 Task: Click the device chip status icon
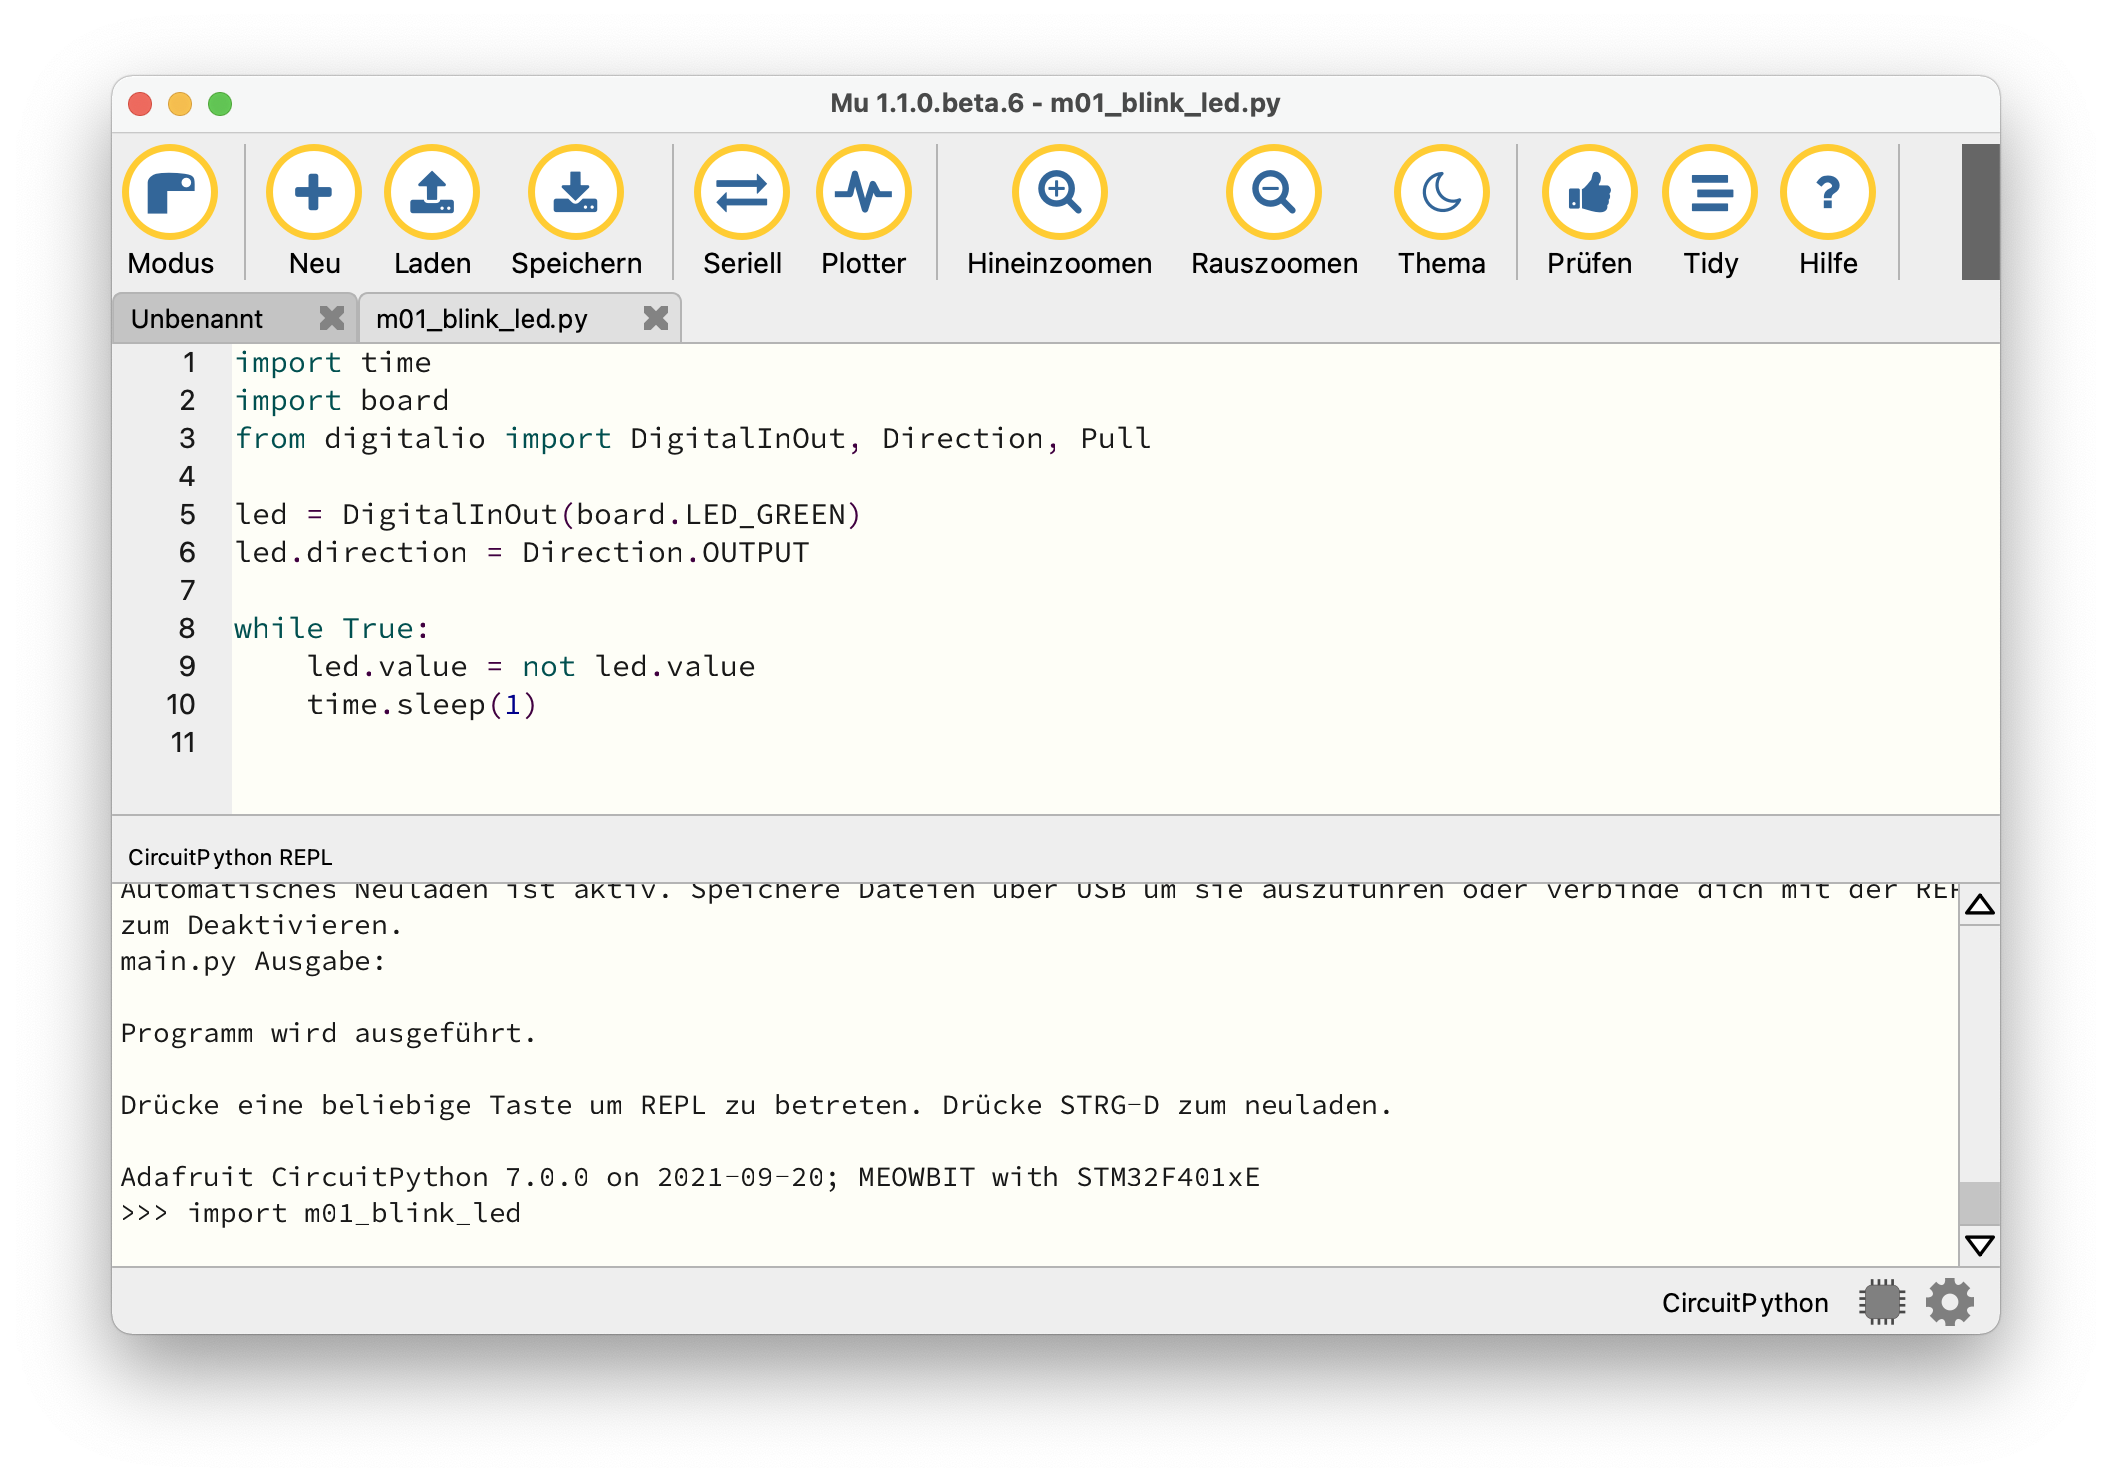[1882, 1302]
